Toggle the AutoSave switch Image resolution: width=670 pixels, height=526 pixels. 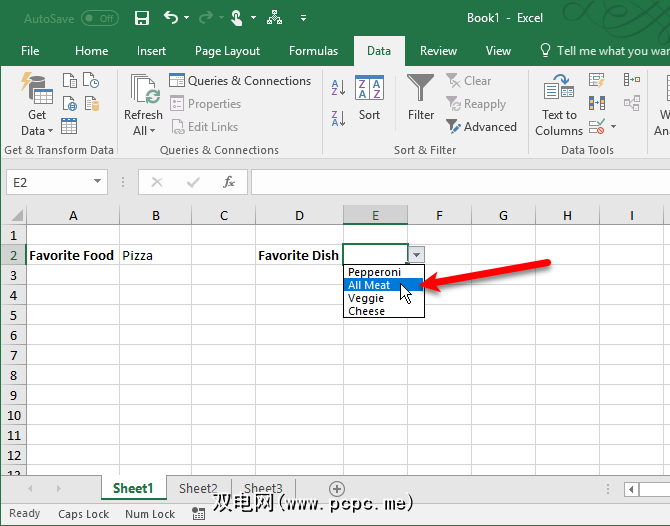[99, 18]
